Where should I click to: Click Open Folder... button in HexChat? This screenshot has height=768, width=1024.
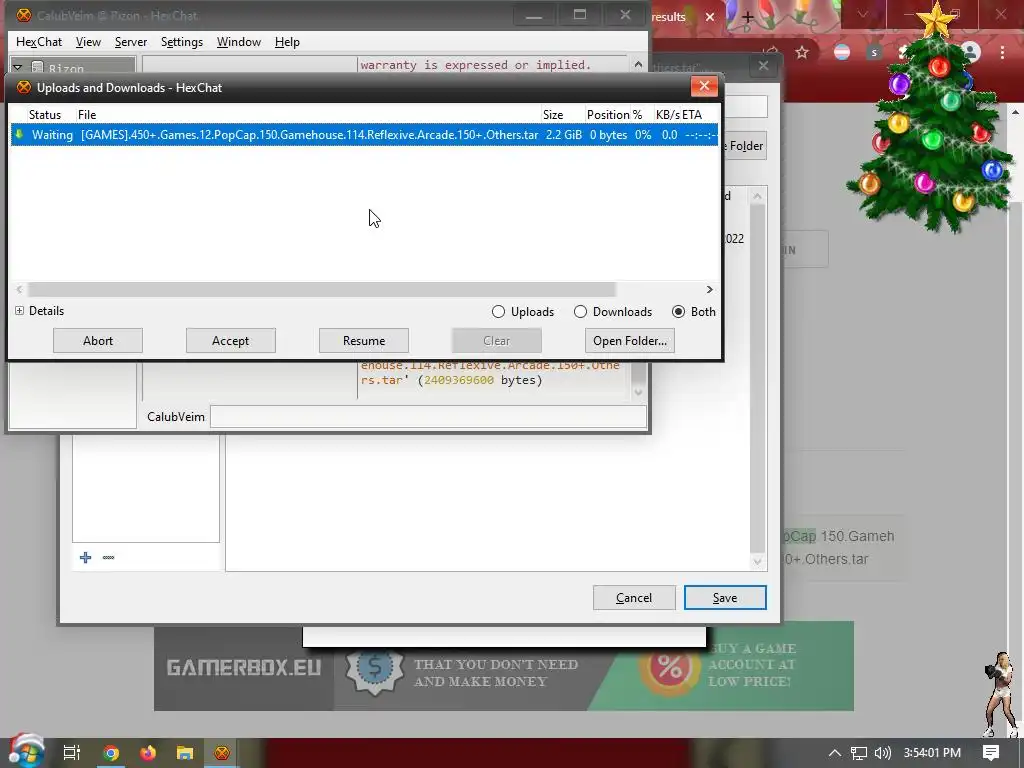(630, 340)
